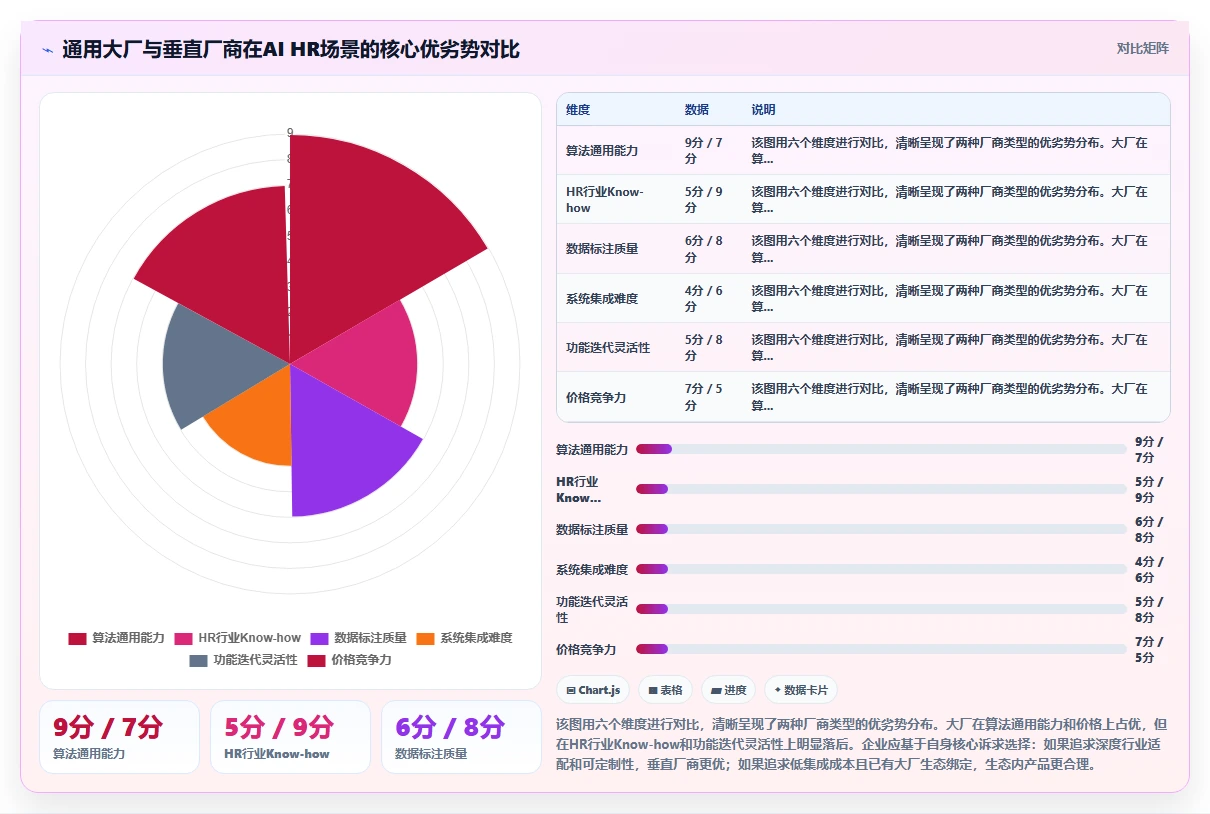Viewport: 1210px width, 814px height.
Task: Click the chart title heading text
Action: (x=291, y=49)
